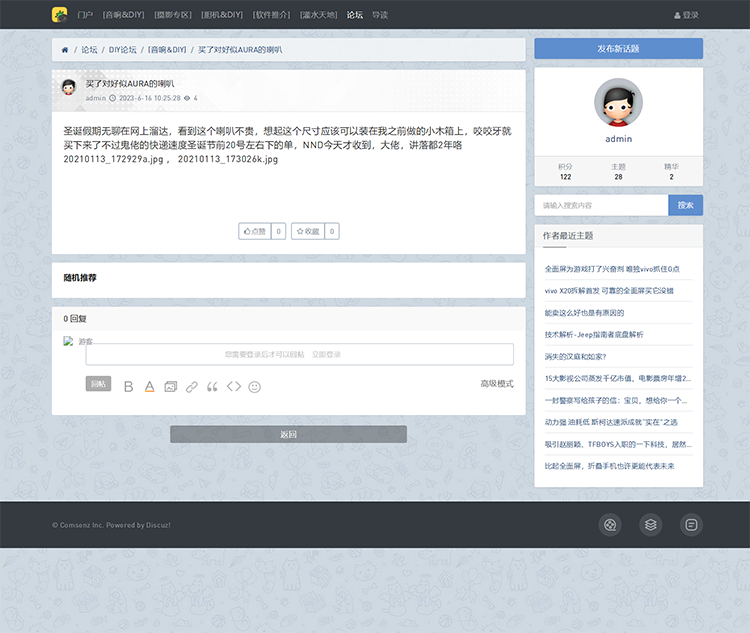Click the 主题 28 stat
Viewport: 750px width, 633px height.
coord(618,172)
